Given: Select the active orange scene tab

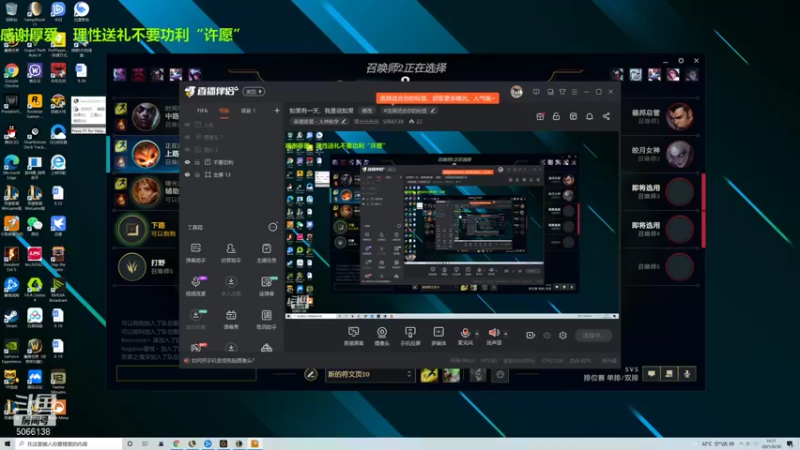Looking at the screenshot, I should (224, 110).
